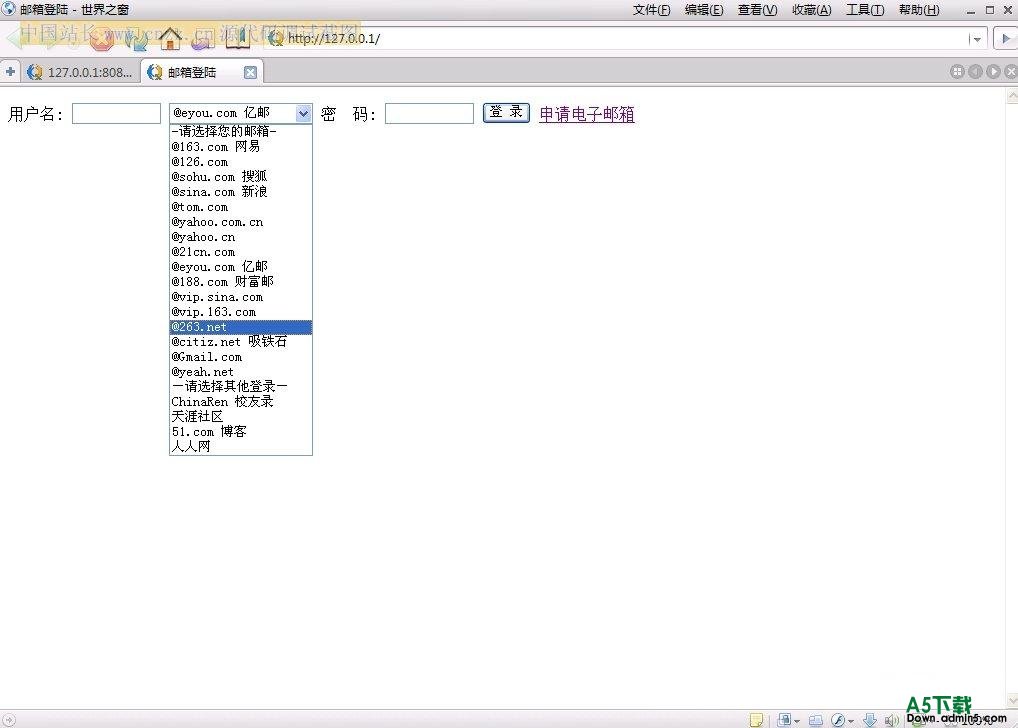This screenshot has width=1018, height=728.
Task: Open the tab grid overview icon
Action: coord(957,71)
